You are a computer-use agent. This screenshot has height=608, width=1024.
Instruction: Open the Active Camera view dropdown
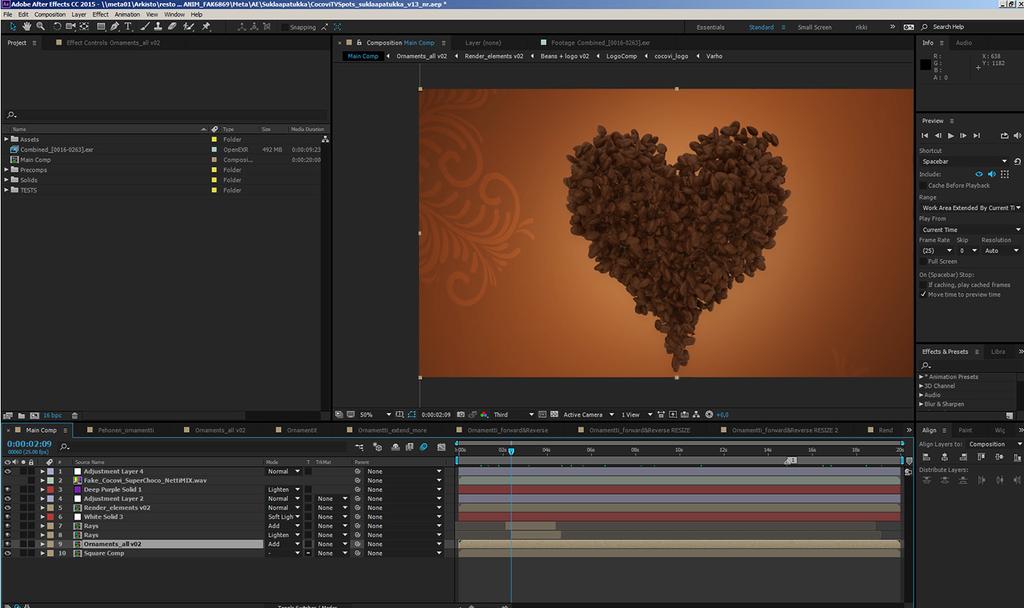588,415
